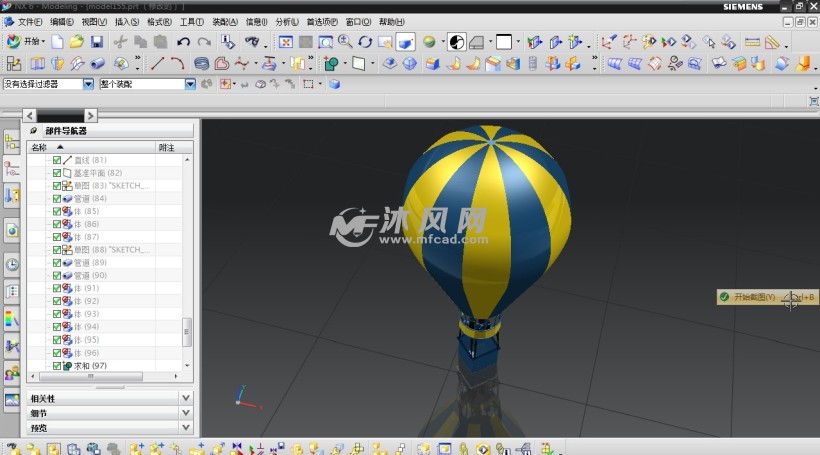
Task: Toggle checkbox for 基准平面 (82)
Action: [57, 173]
